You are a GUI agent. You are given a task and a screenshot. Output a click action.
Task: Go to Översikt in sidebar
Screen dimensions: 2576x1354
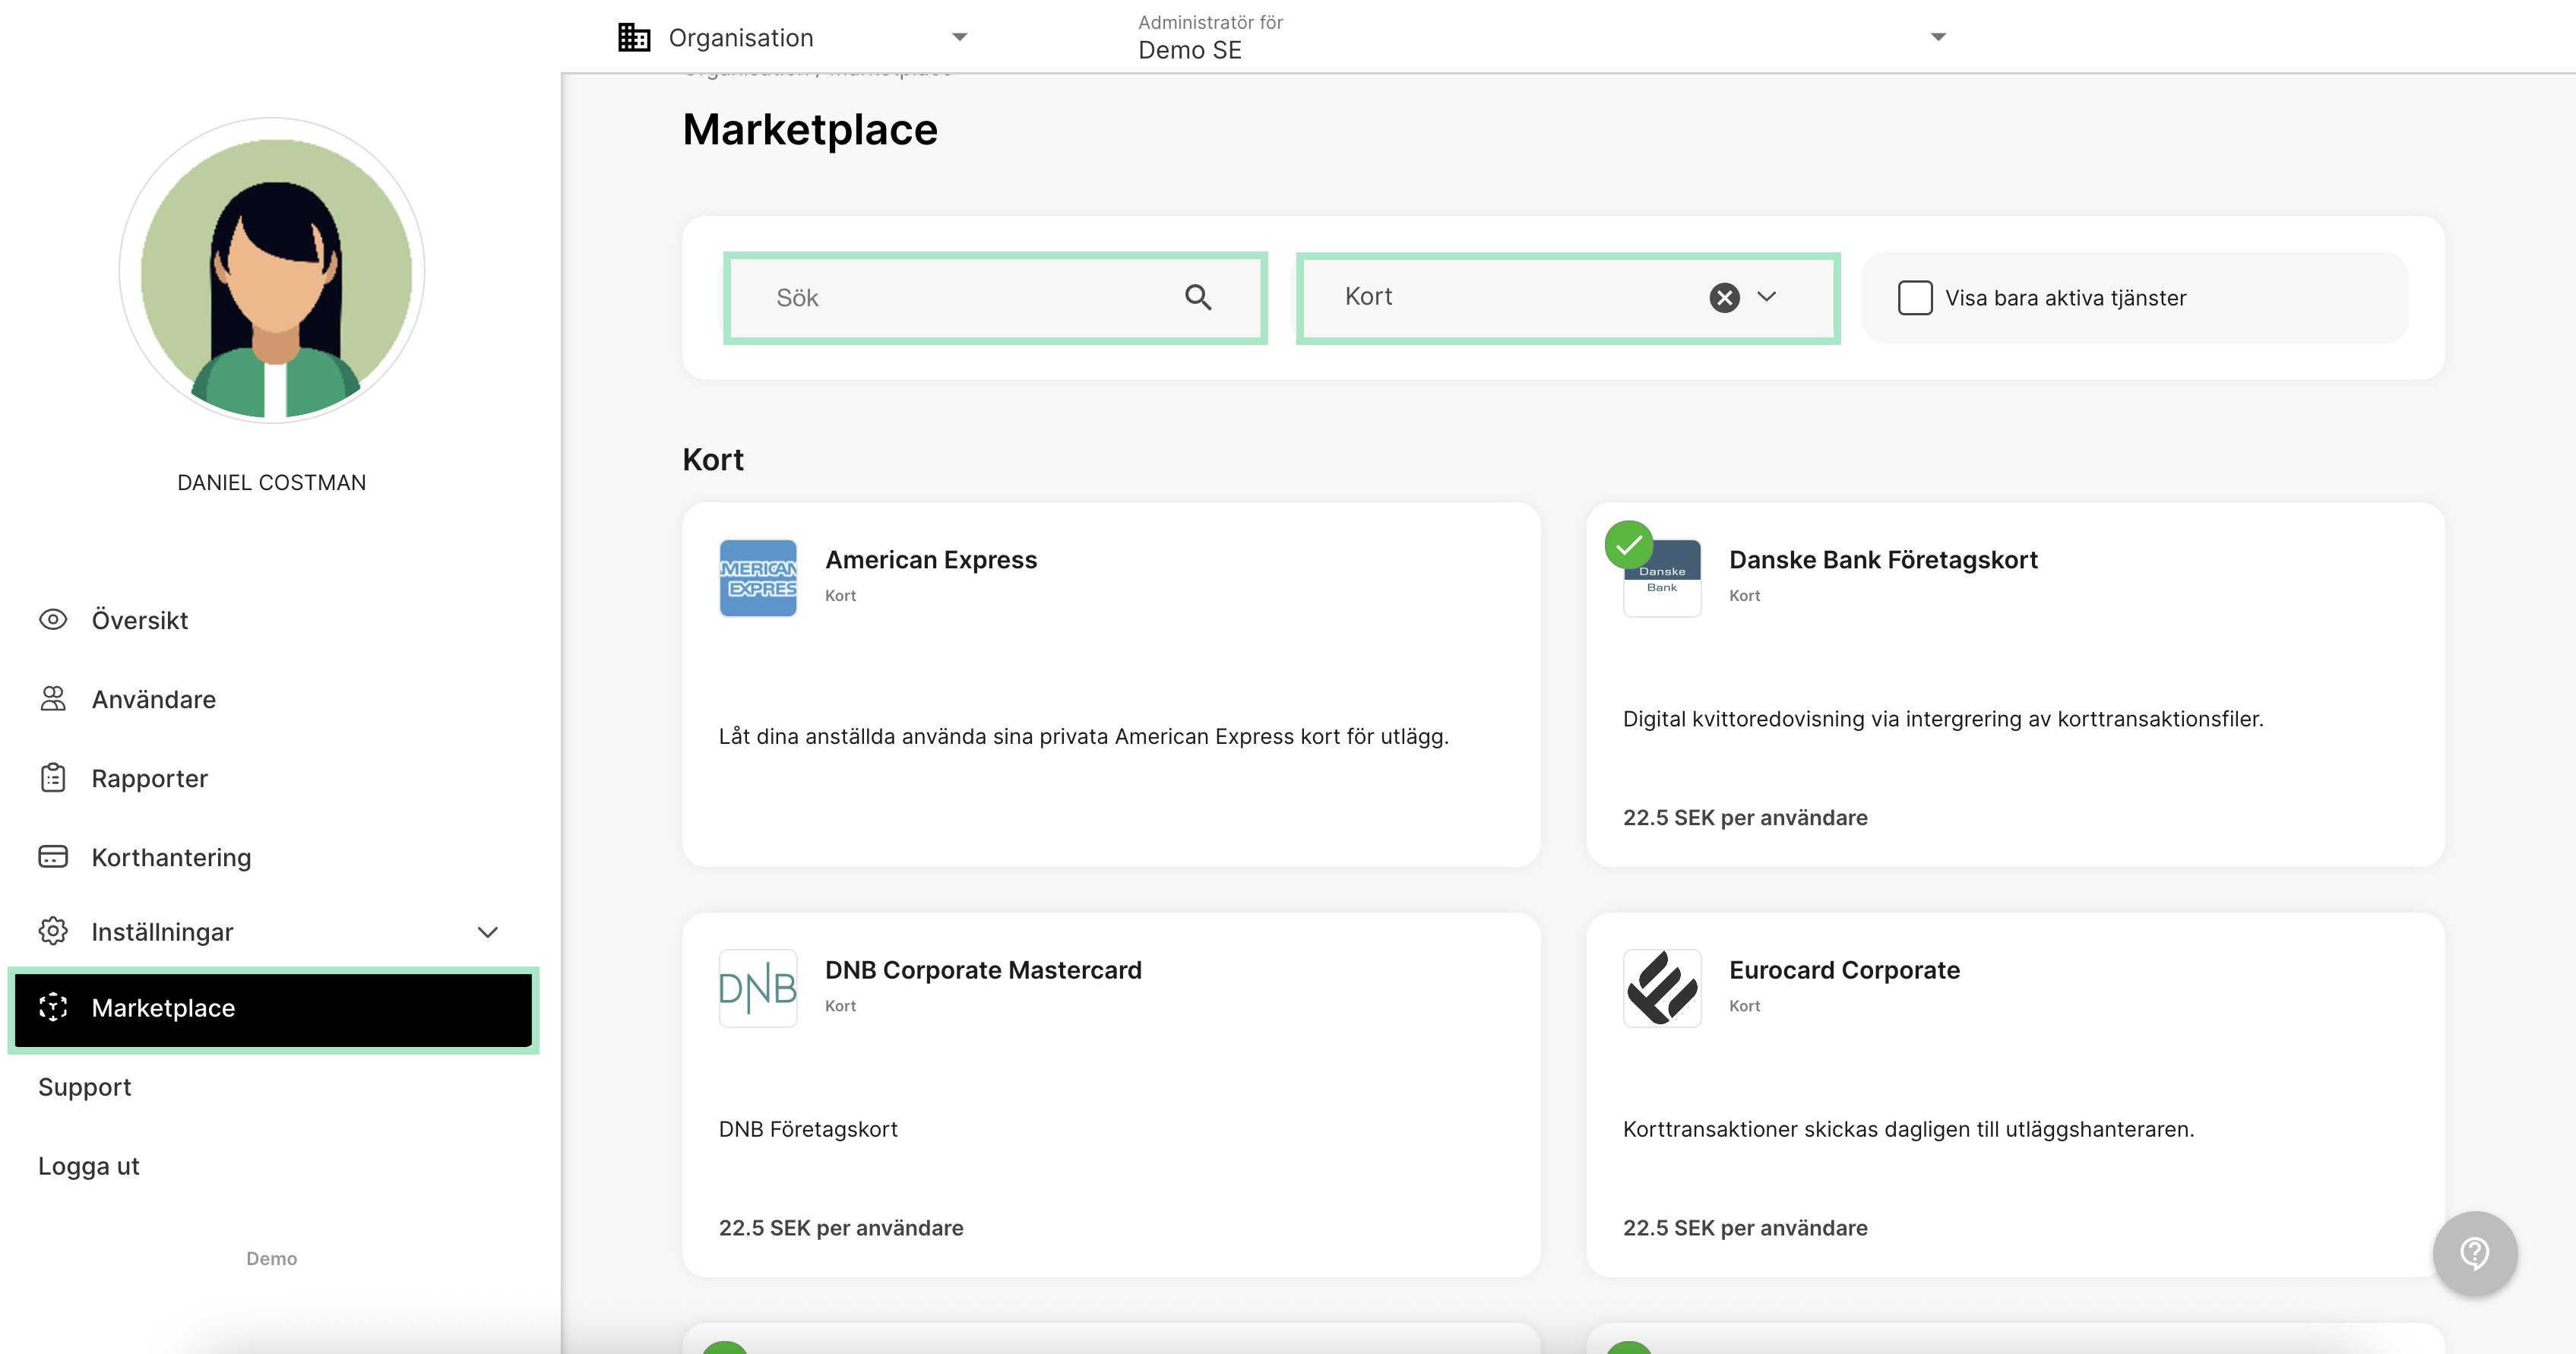[140, 620]
